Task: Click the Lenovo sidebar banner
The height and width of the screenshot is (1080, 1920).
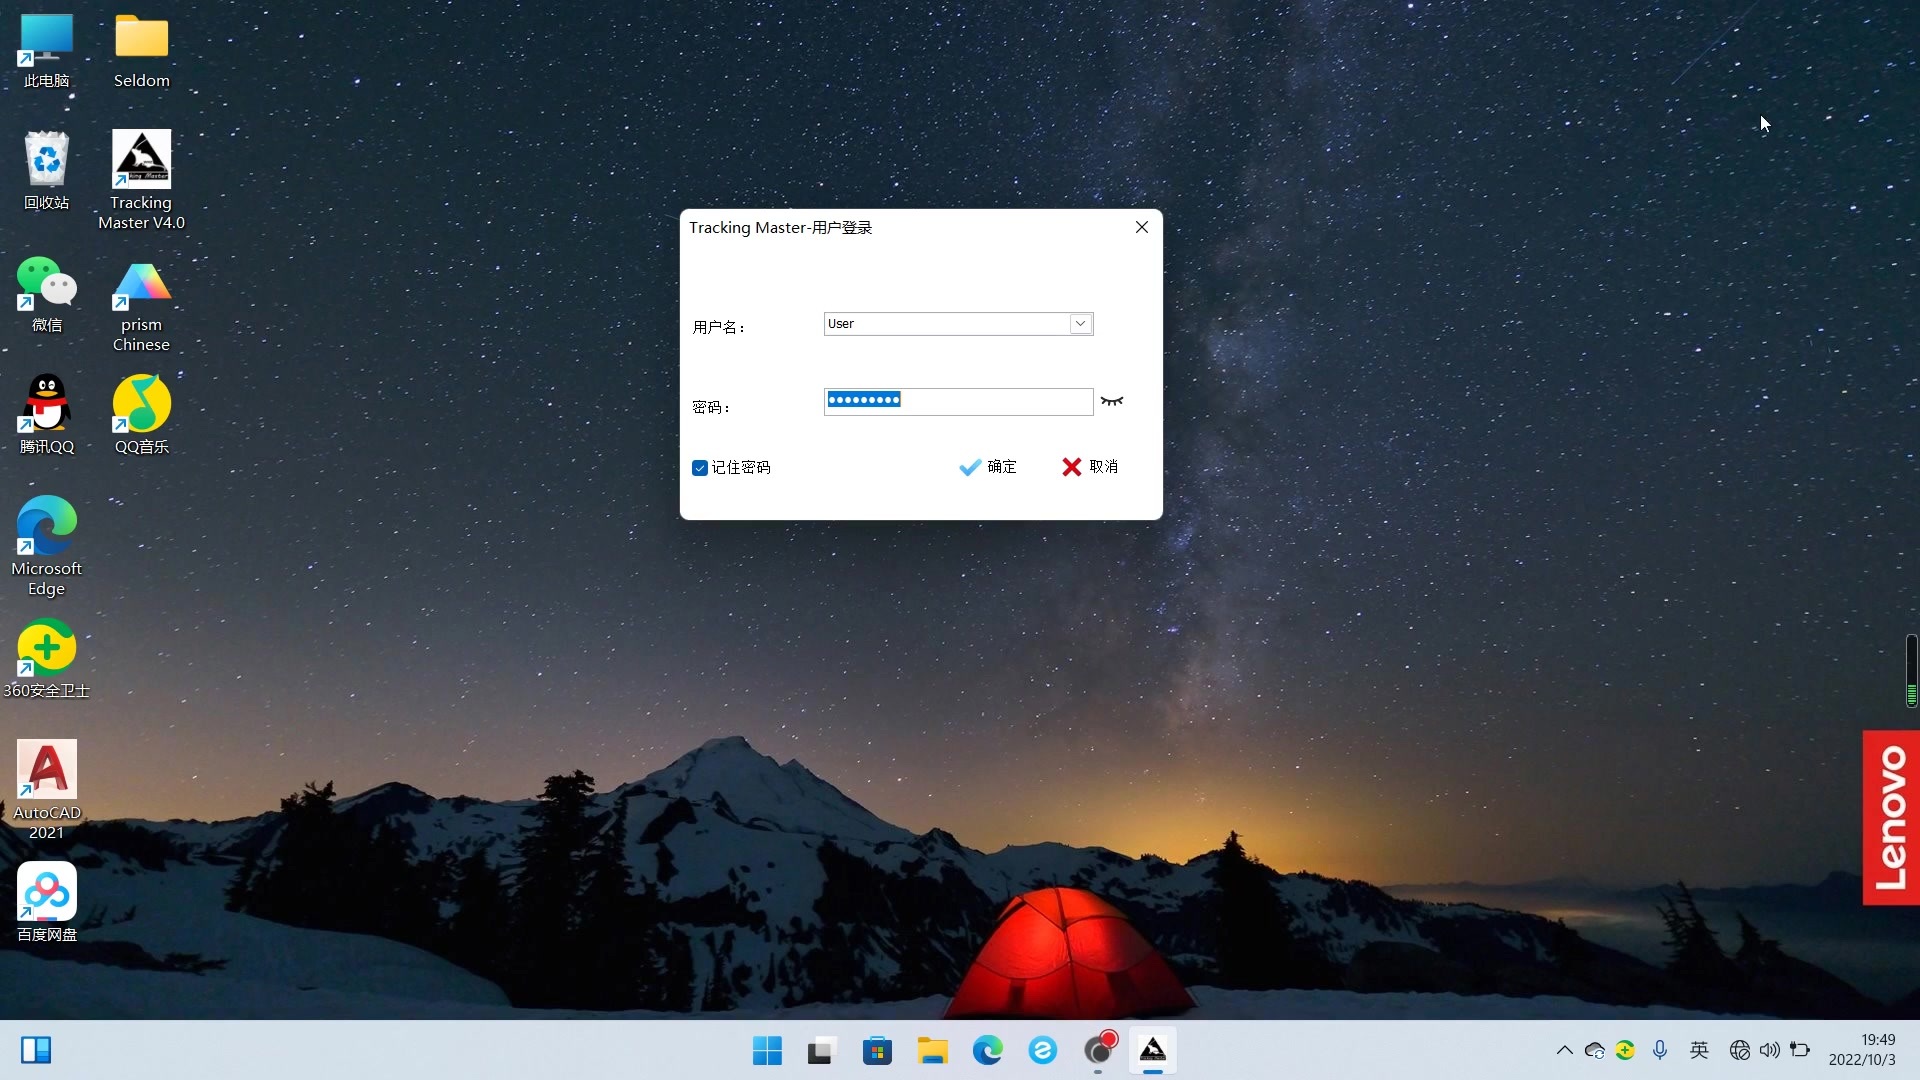Action: tap(1891, 818)
